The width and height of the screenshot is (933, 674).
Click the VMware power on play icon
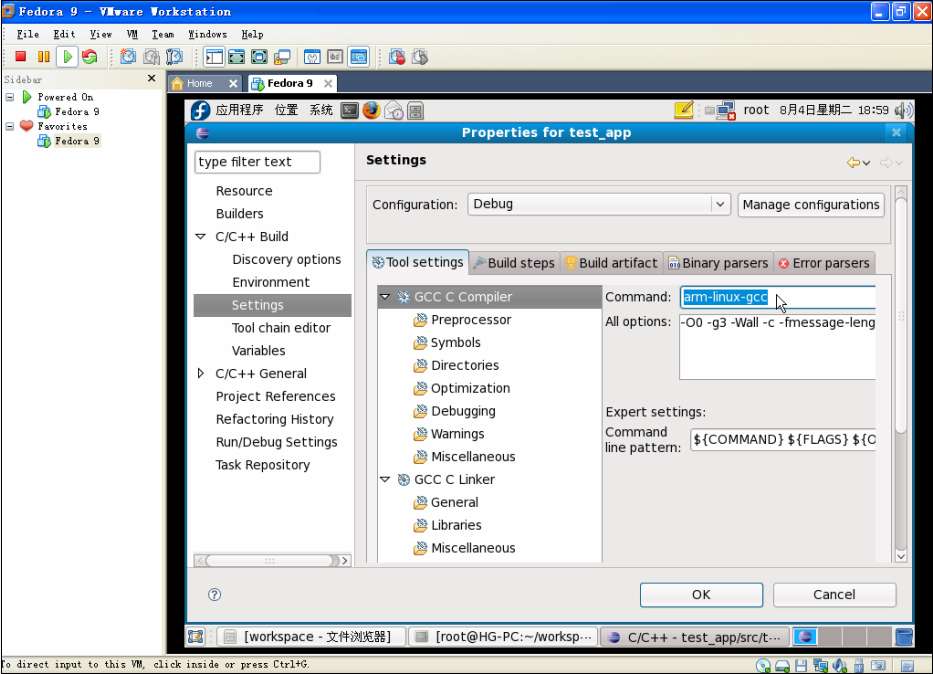[67, 57]
